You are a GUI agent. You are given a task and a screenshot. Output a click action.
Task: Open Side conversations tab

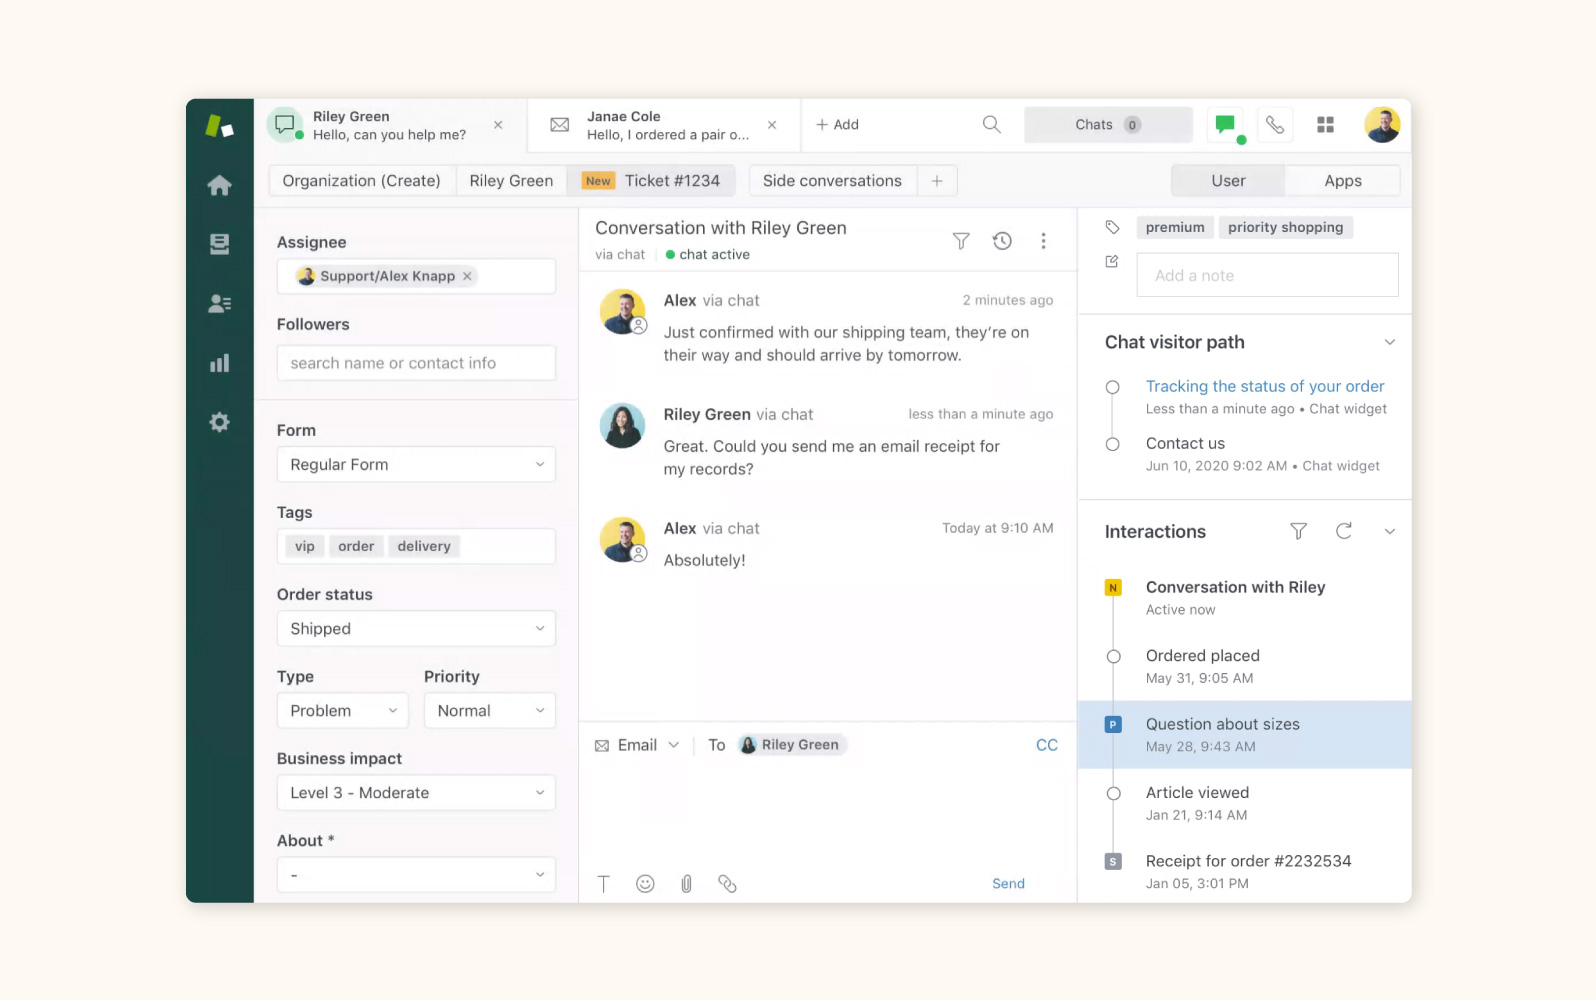click(832, 181)
